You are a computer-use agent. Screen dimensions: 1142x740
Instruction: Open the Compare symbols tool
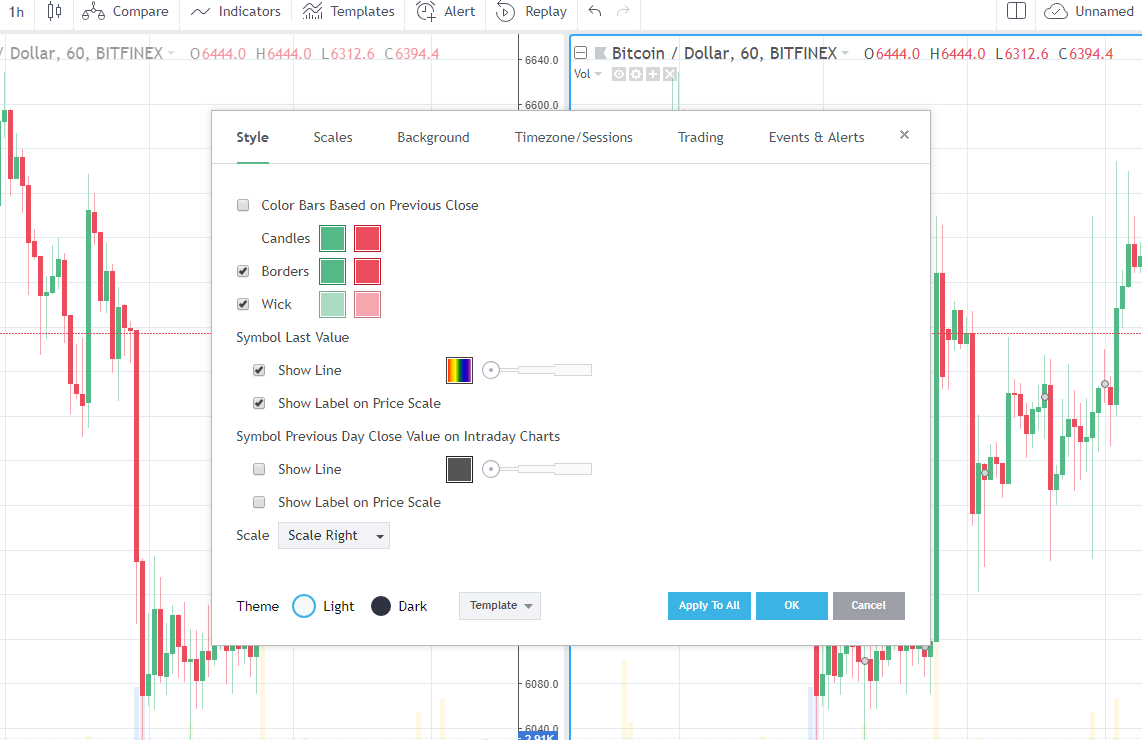click(x=125, y=12)
